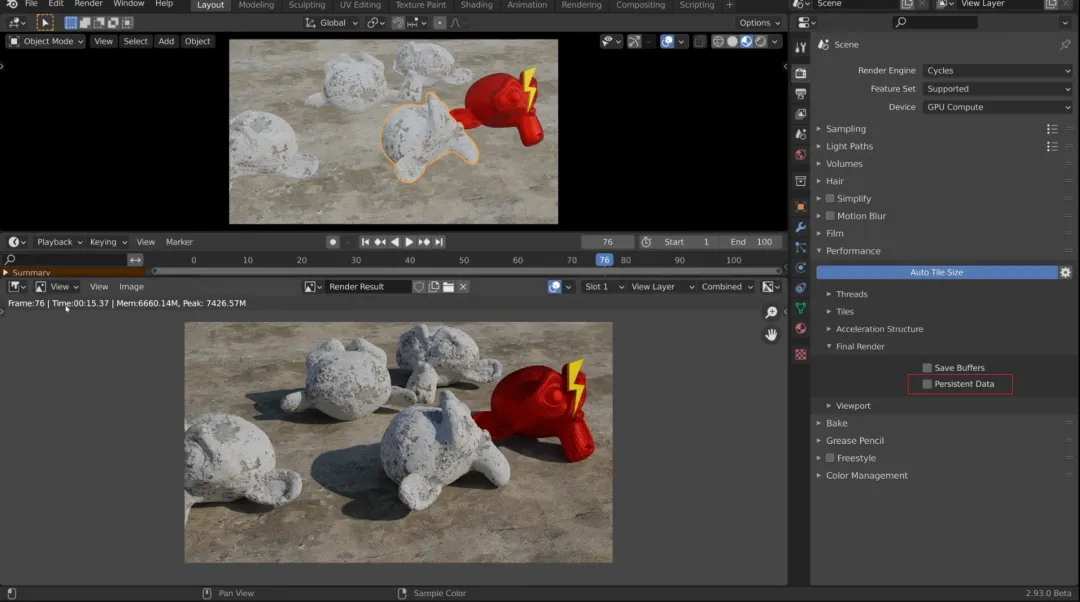
Task: Toggle viewport gizmos button
Action: [x=634, y=41]
